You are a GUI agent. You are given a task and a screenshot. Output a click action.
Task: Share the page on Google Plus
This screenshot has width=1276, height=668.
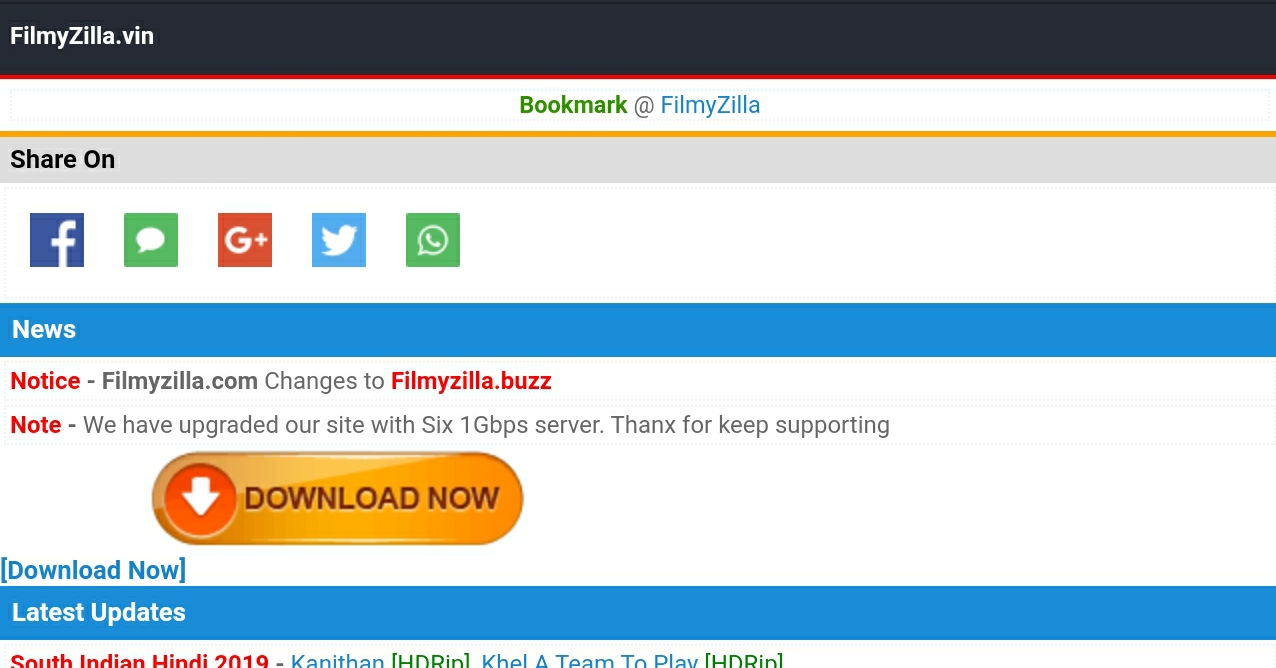tap(245, 240)
